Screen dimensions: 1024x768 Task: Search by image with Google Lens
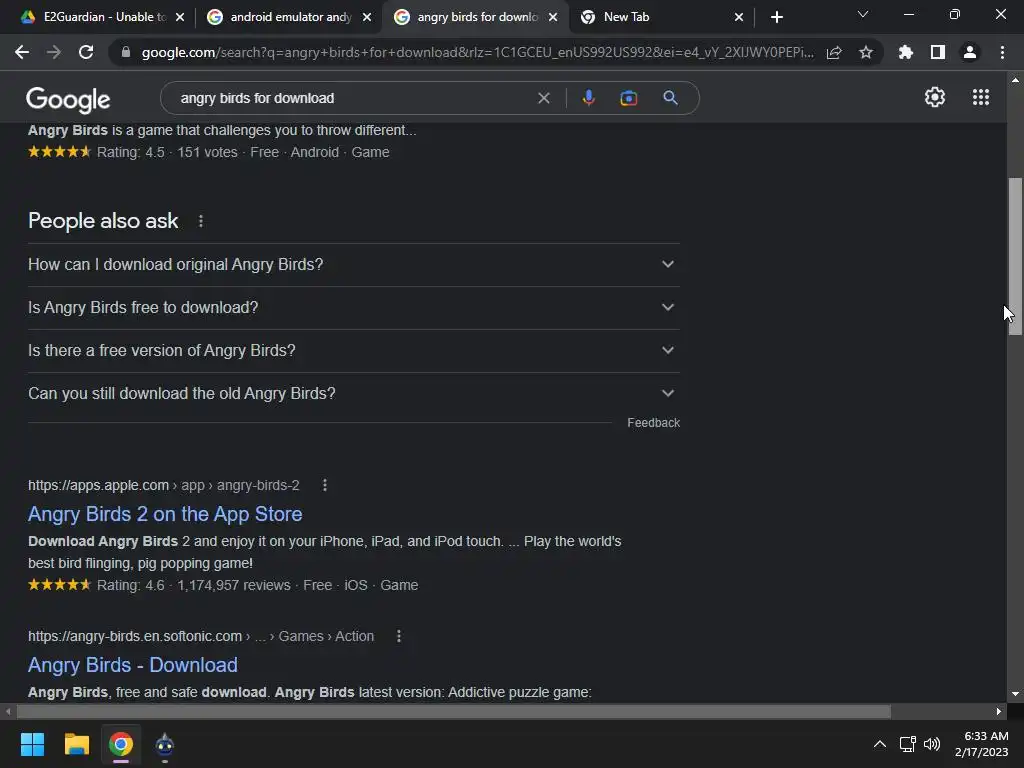pos(628,98)
